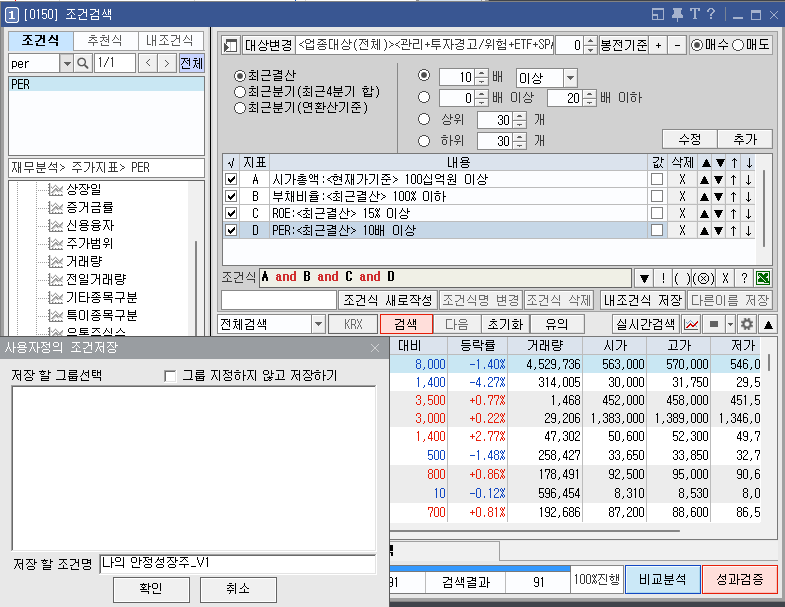
Task: Close the 사용자정의 조건저장 dialog
Action: pos(375,348)
